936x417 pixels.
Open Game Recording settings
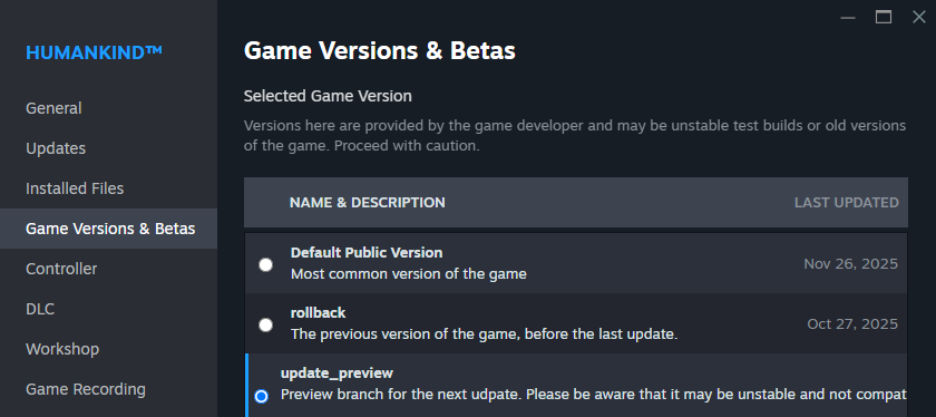coord(85,389)
